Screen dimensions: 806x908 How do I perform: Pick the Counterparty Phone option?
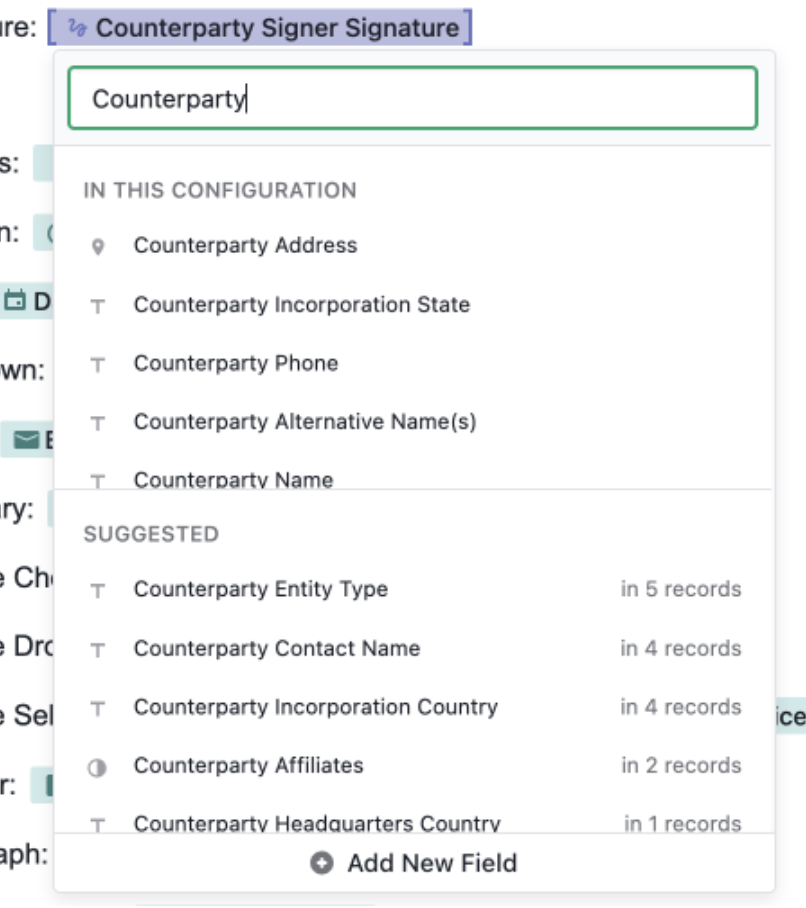point(235,364)
